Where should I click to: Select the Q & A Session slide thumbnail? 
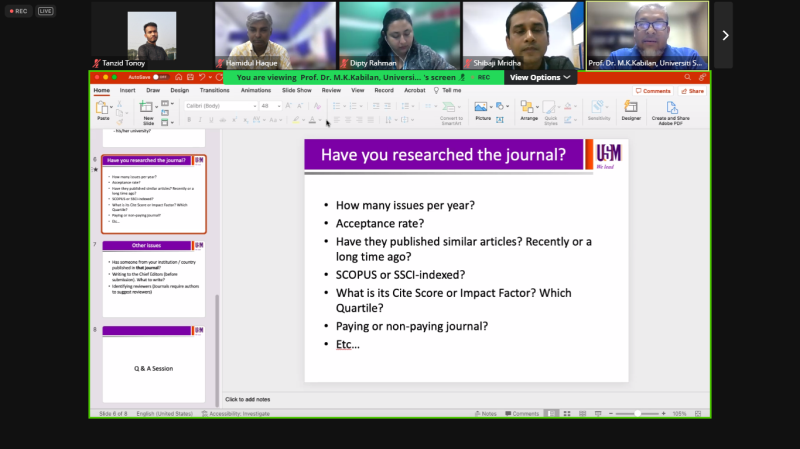[x=154, y=367]
